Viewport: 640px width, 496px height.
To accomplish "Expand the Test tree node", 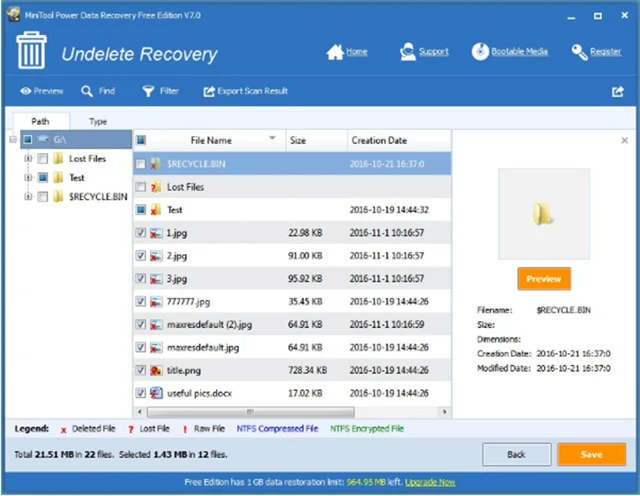I will [x=28, y=178].
